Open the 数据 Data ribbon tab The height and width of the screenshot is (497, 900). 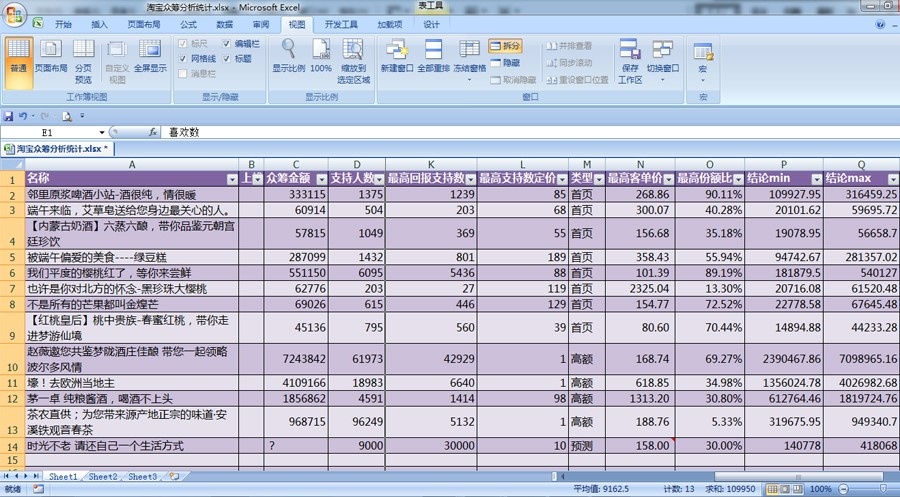coord(224,24)
